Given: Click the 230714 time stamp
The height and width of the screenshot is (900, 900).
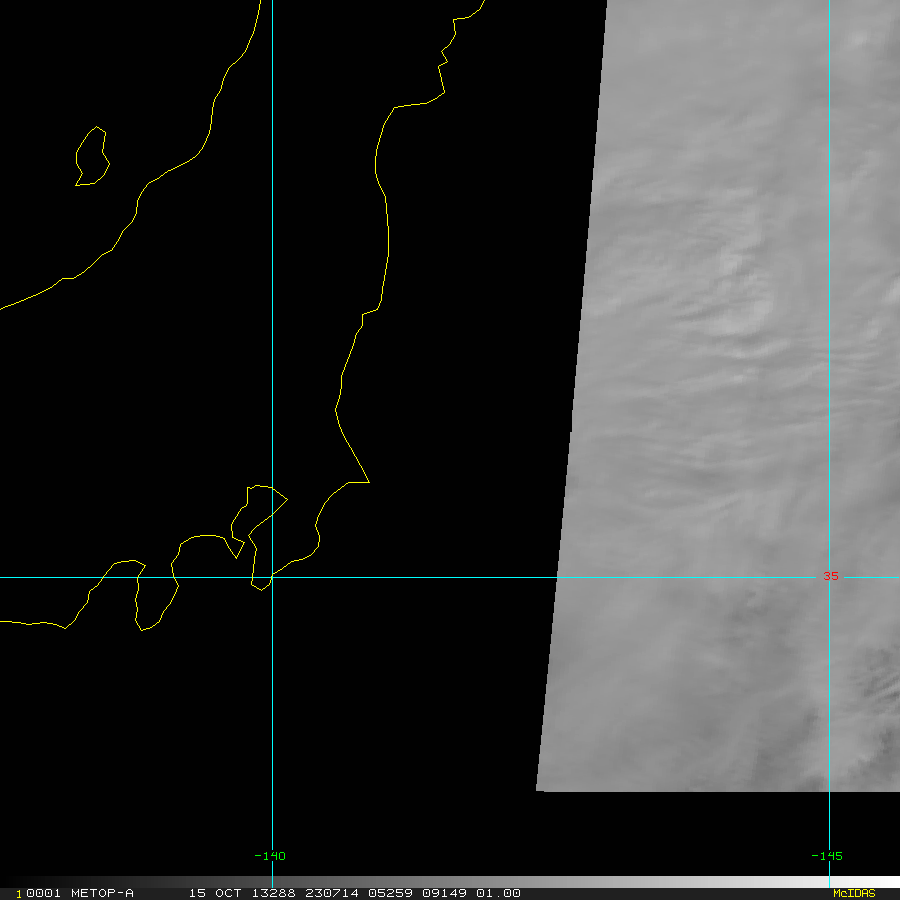Looking at the screenshot, I should coord(332,893).
